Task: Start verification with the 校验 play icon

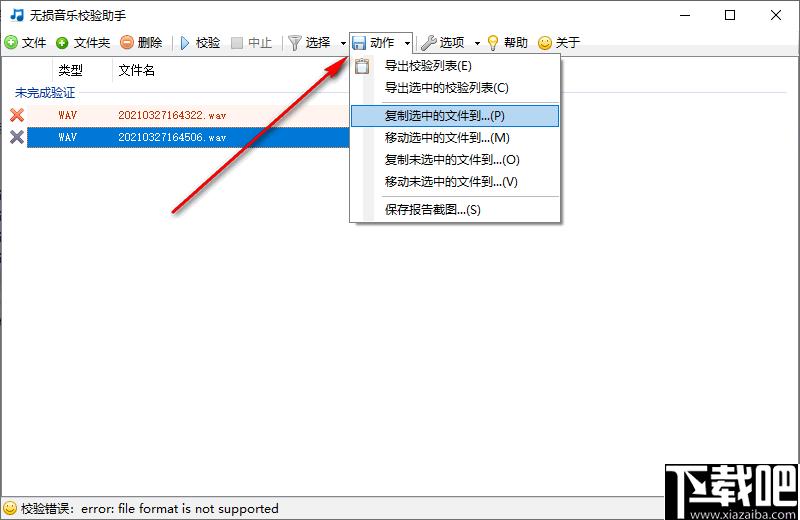Action: pos(185,43)
